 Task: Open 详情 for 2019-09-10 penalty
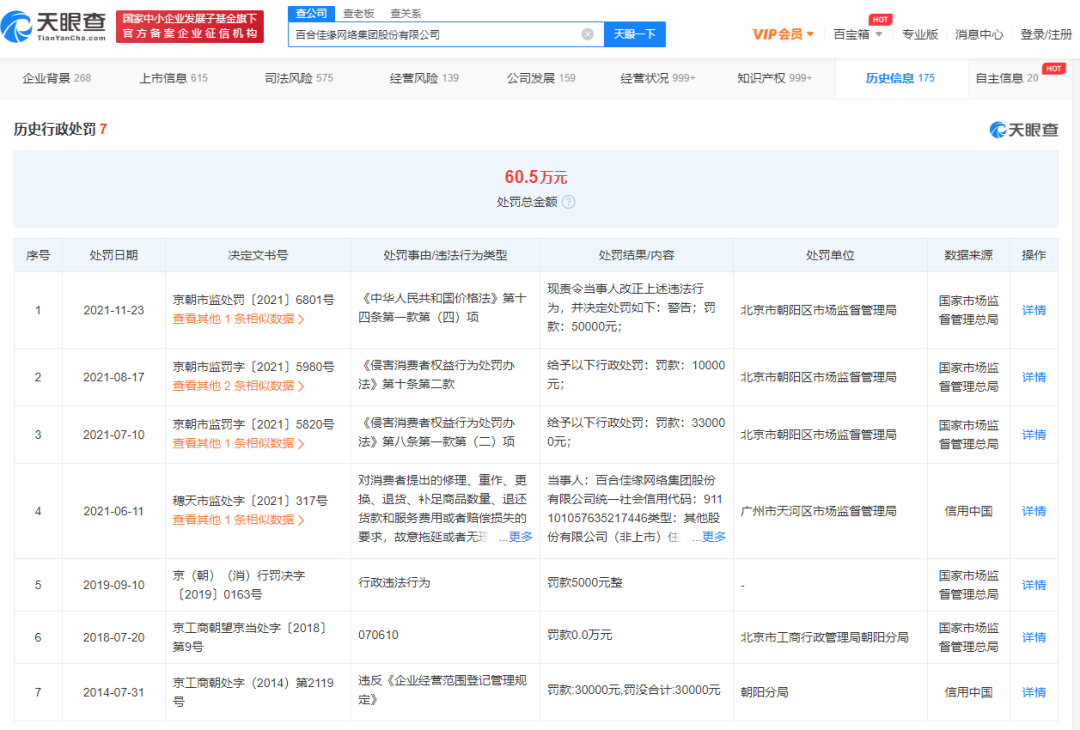coord(1034,585)
